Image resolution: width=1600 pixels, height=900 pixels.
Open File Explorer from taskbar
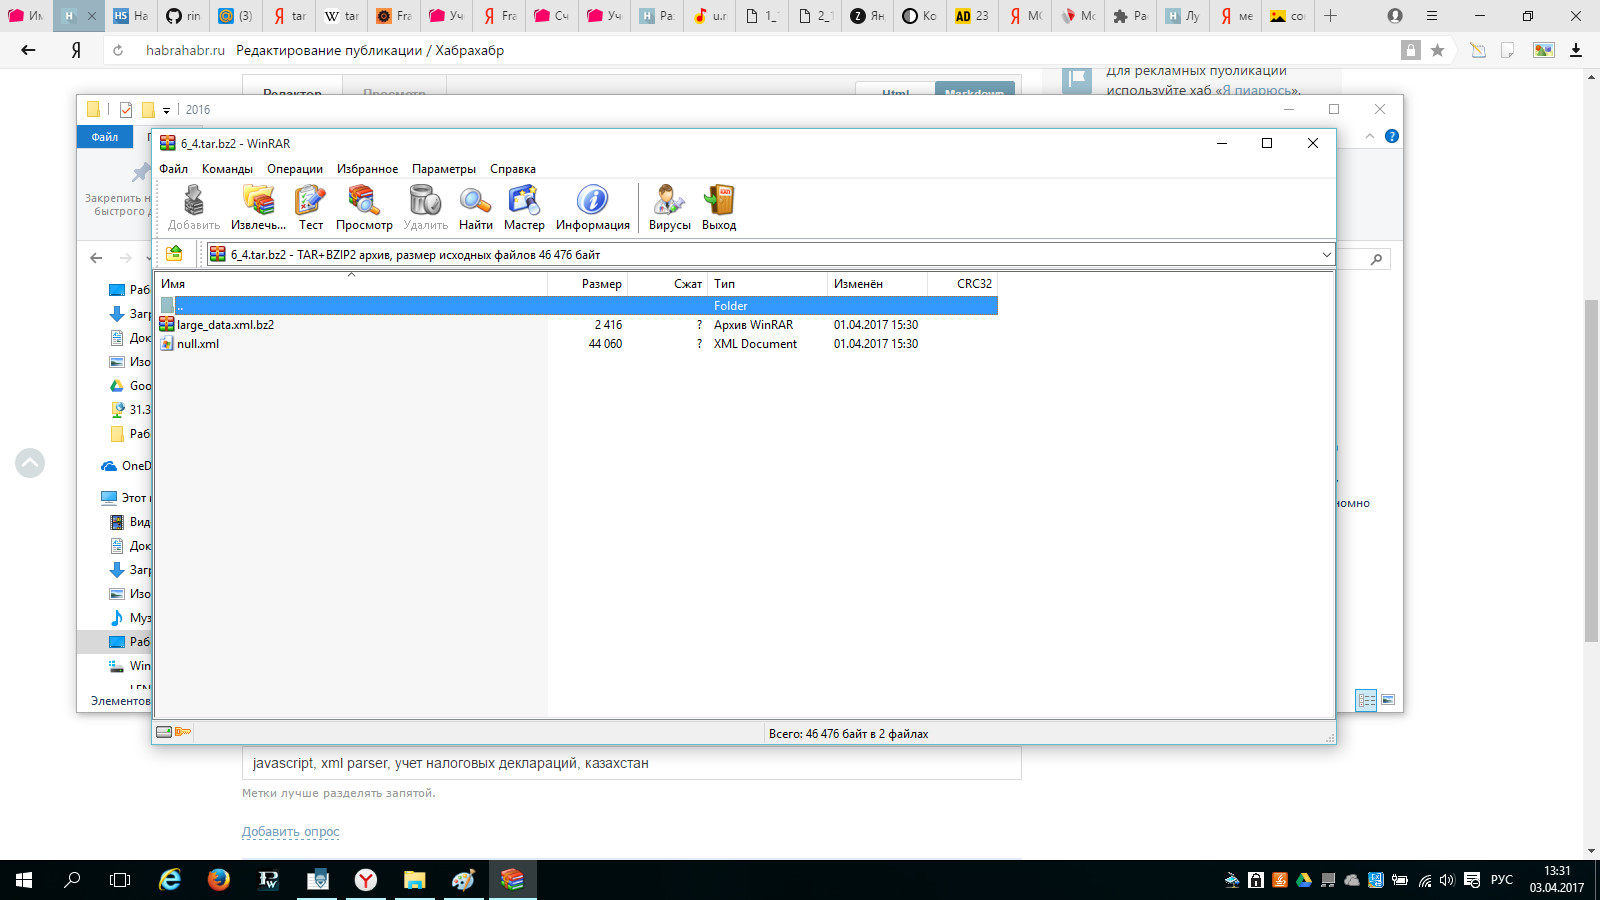(x=414, y=880)
